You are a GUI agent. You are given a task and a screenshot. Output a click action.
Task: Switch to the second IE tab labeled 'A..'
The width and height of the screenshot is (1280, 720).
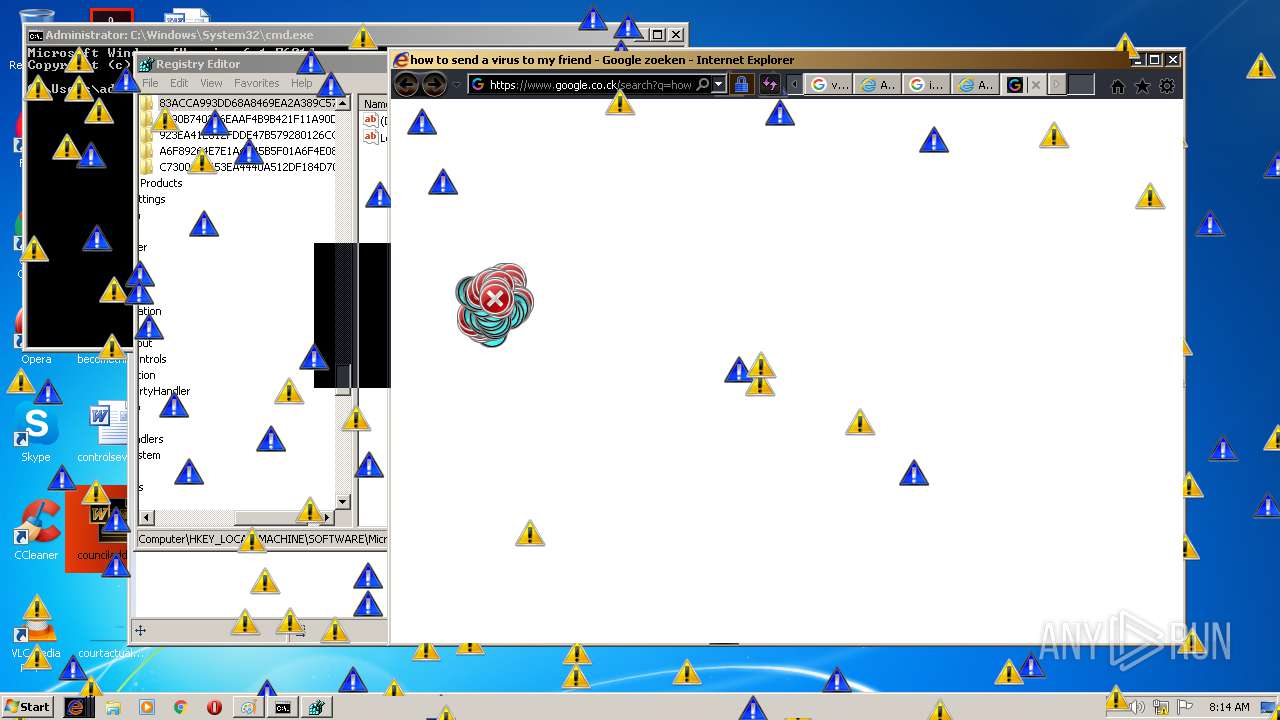[878, 85]
